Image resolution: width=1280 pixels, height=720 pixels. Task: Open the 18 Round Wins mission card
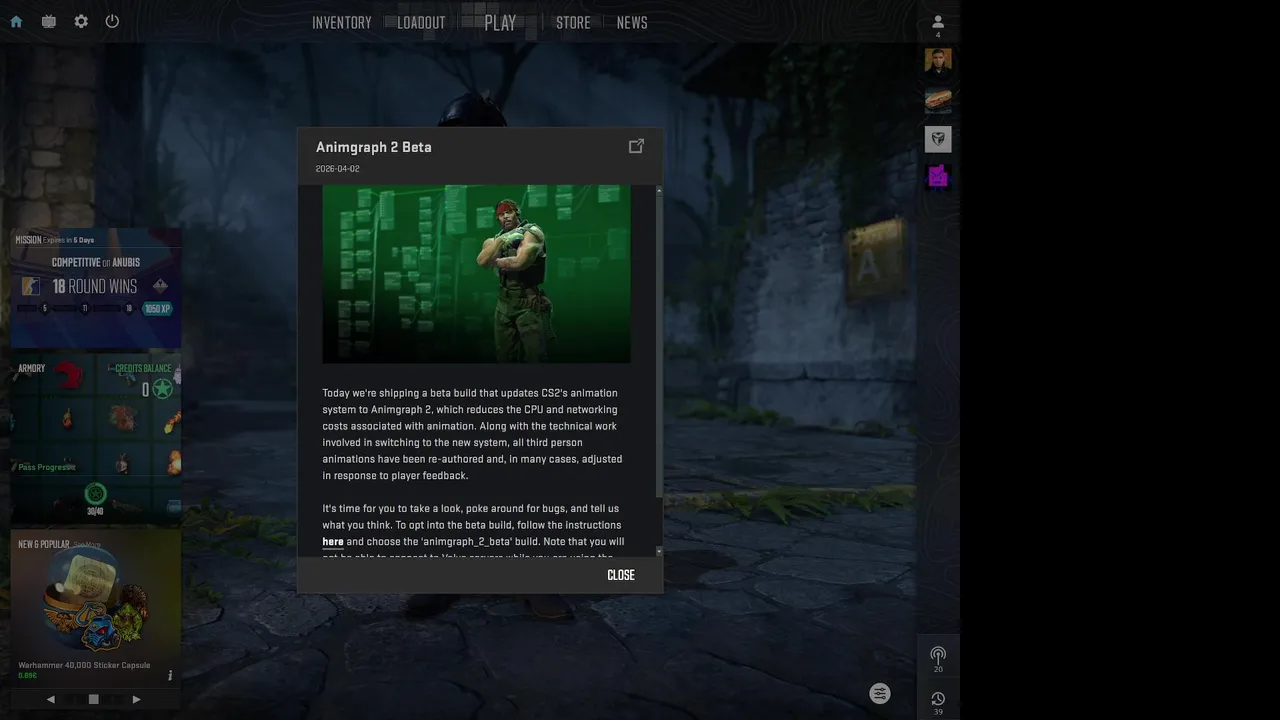(x=96, y=289)
